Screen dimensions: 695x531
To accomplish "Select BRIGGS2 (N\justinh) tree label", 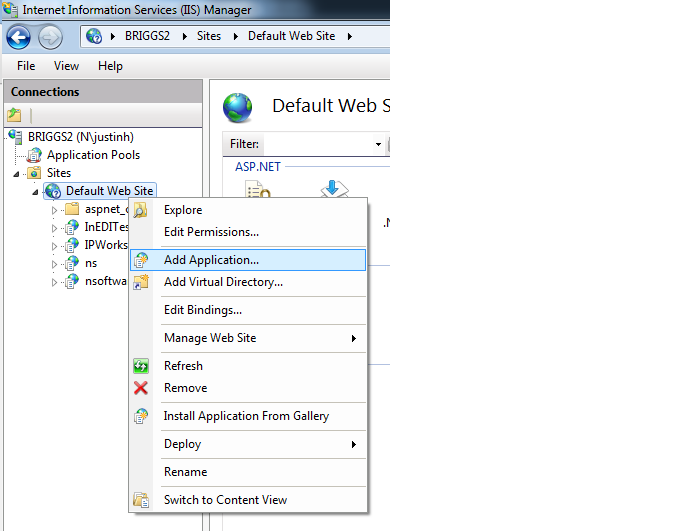I will 81,137.
